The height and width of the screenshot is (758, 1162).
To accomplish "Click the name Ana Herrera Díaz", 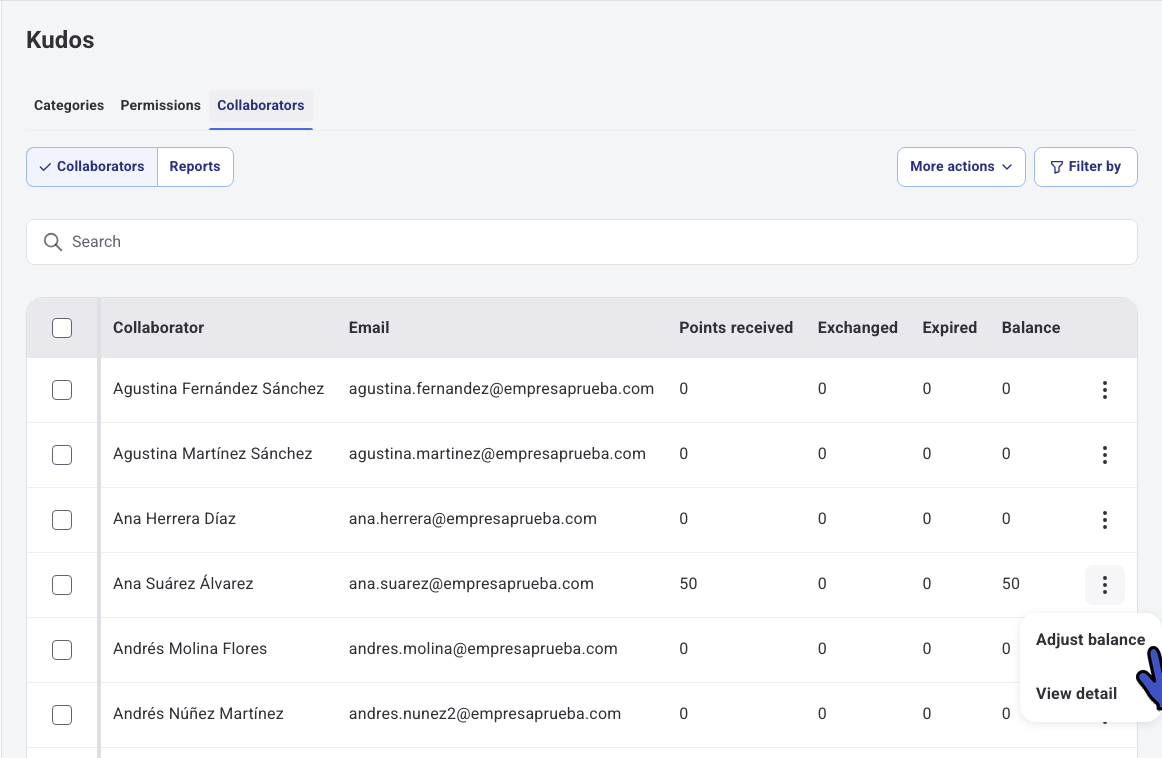I will pos(174,519).
